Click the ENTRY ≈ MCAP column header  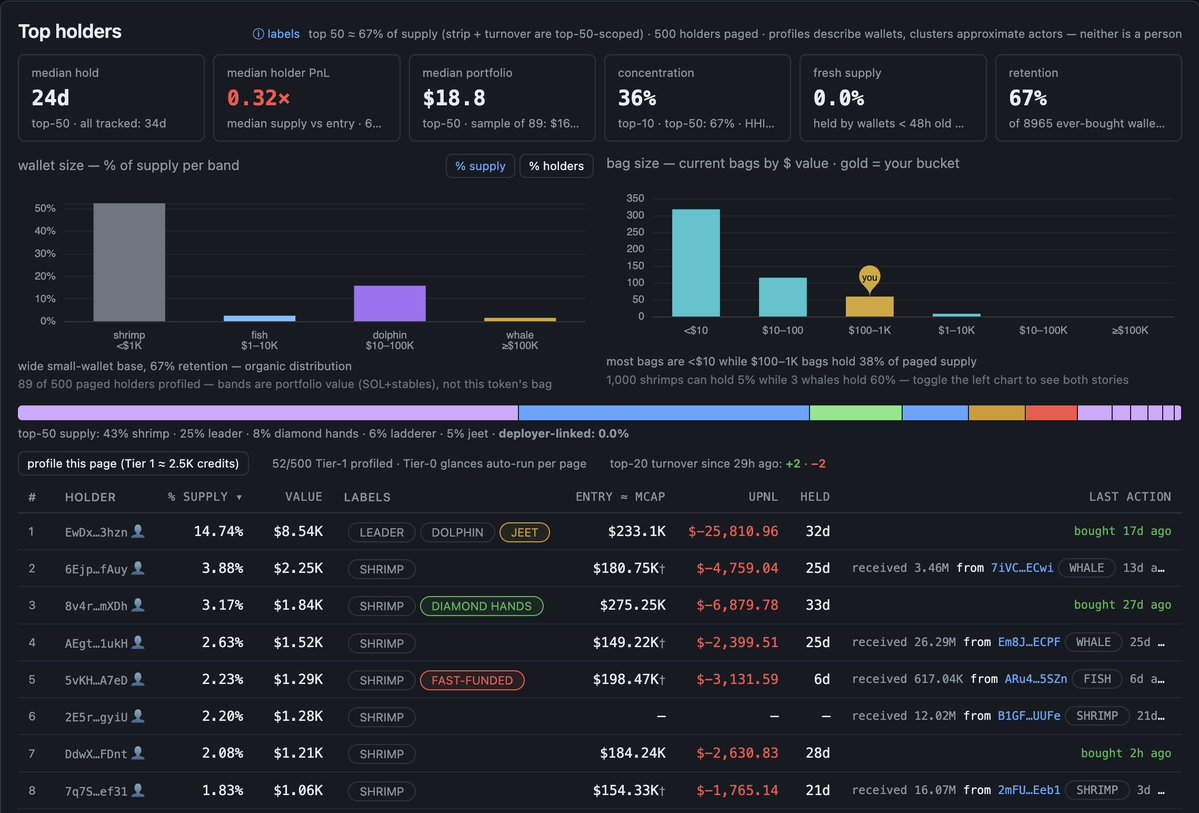coord(620,497)
